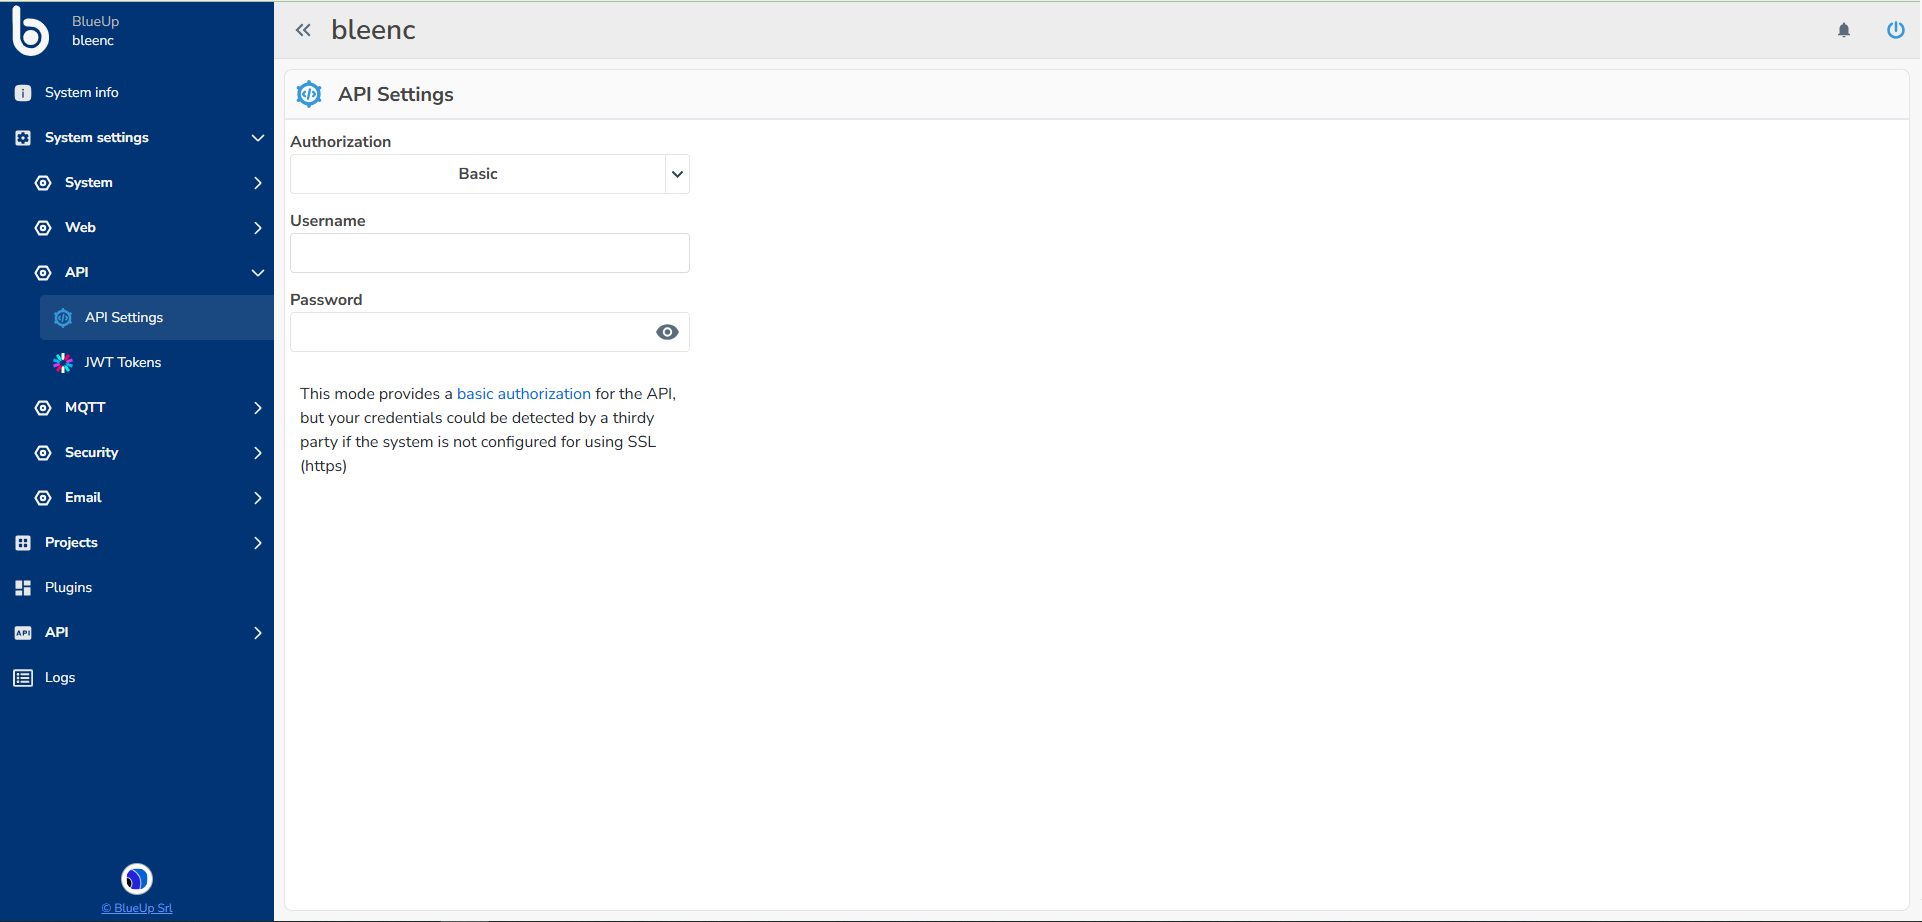This screenshot has width=1922, height=922.
Task: Toggle password visibility with the eye icon
Action: [667, 331]
